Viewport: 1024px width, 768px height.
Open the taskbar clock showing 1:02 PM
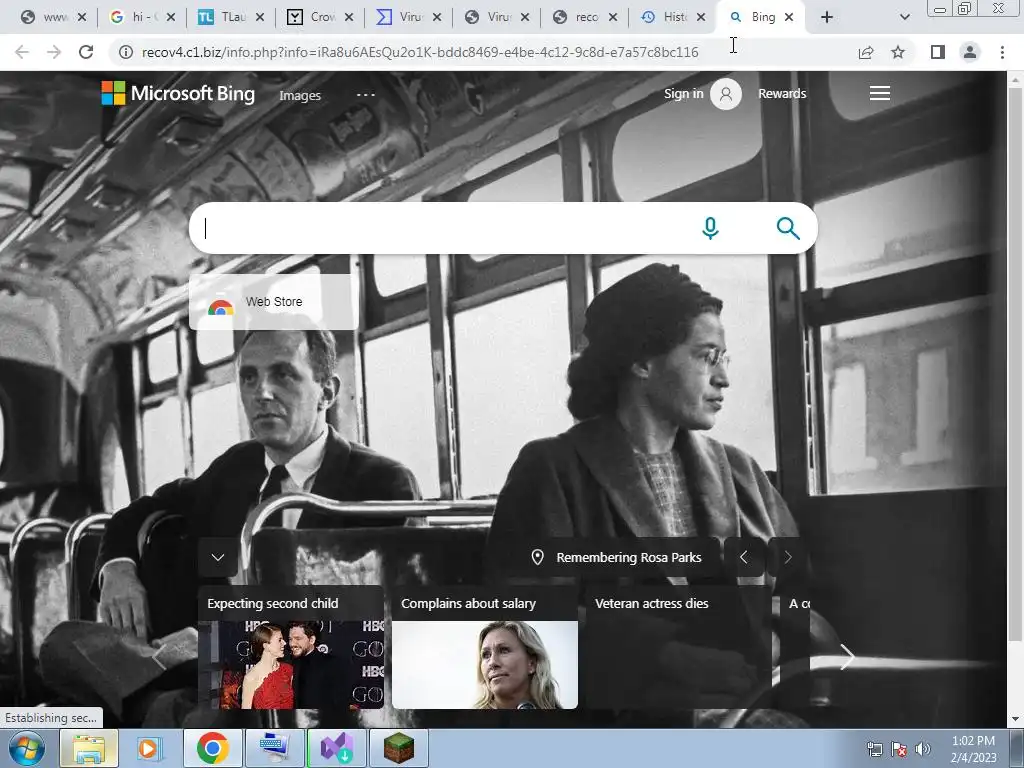[x=973, y=749]
